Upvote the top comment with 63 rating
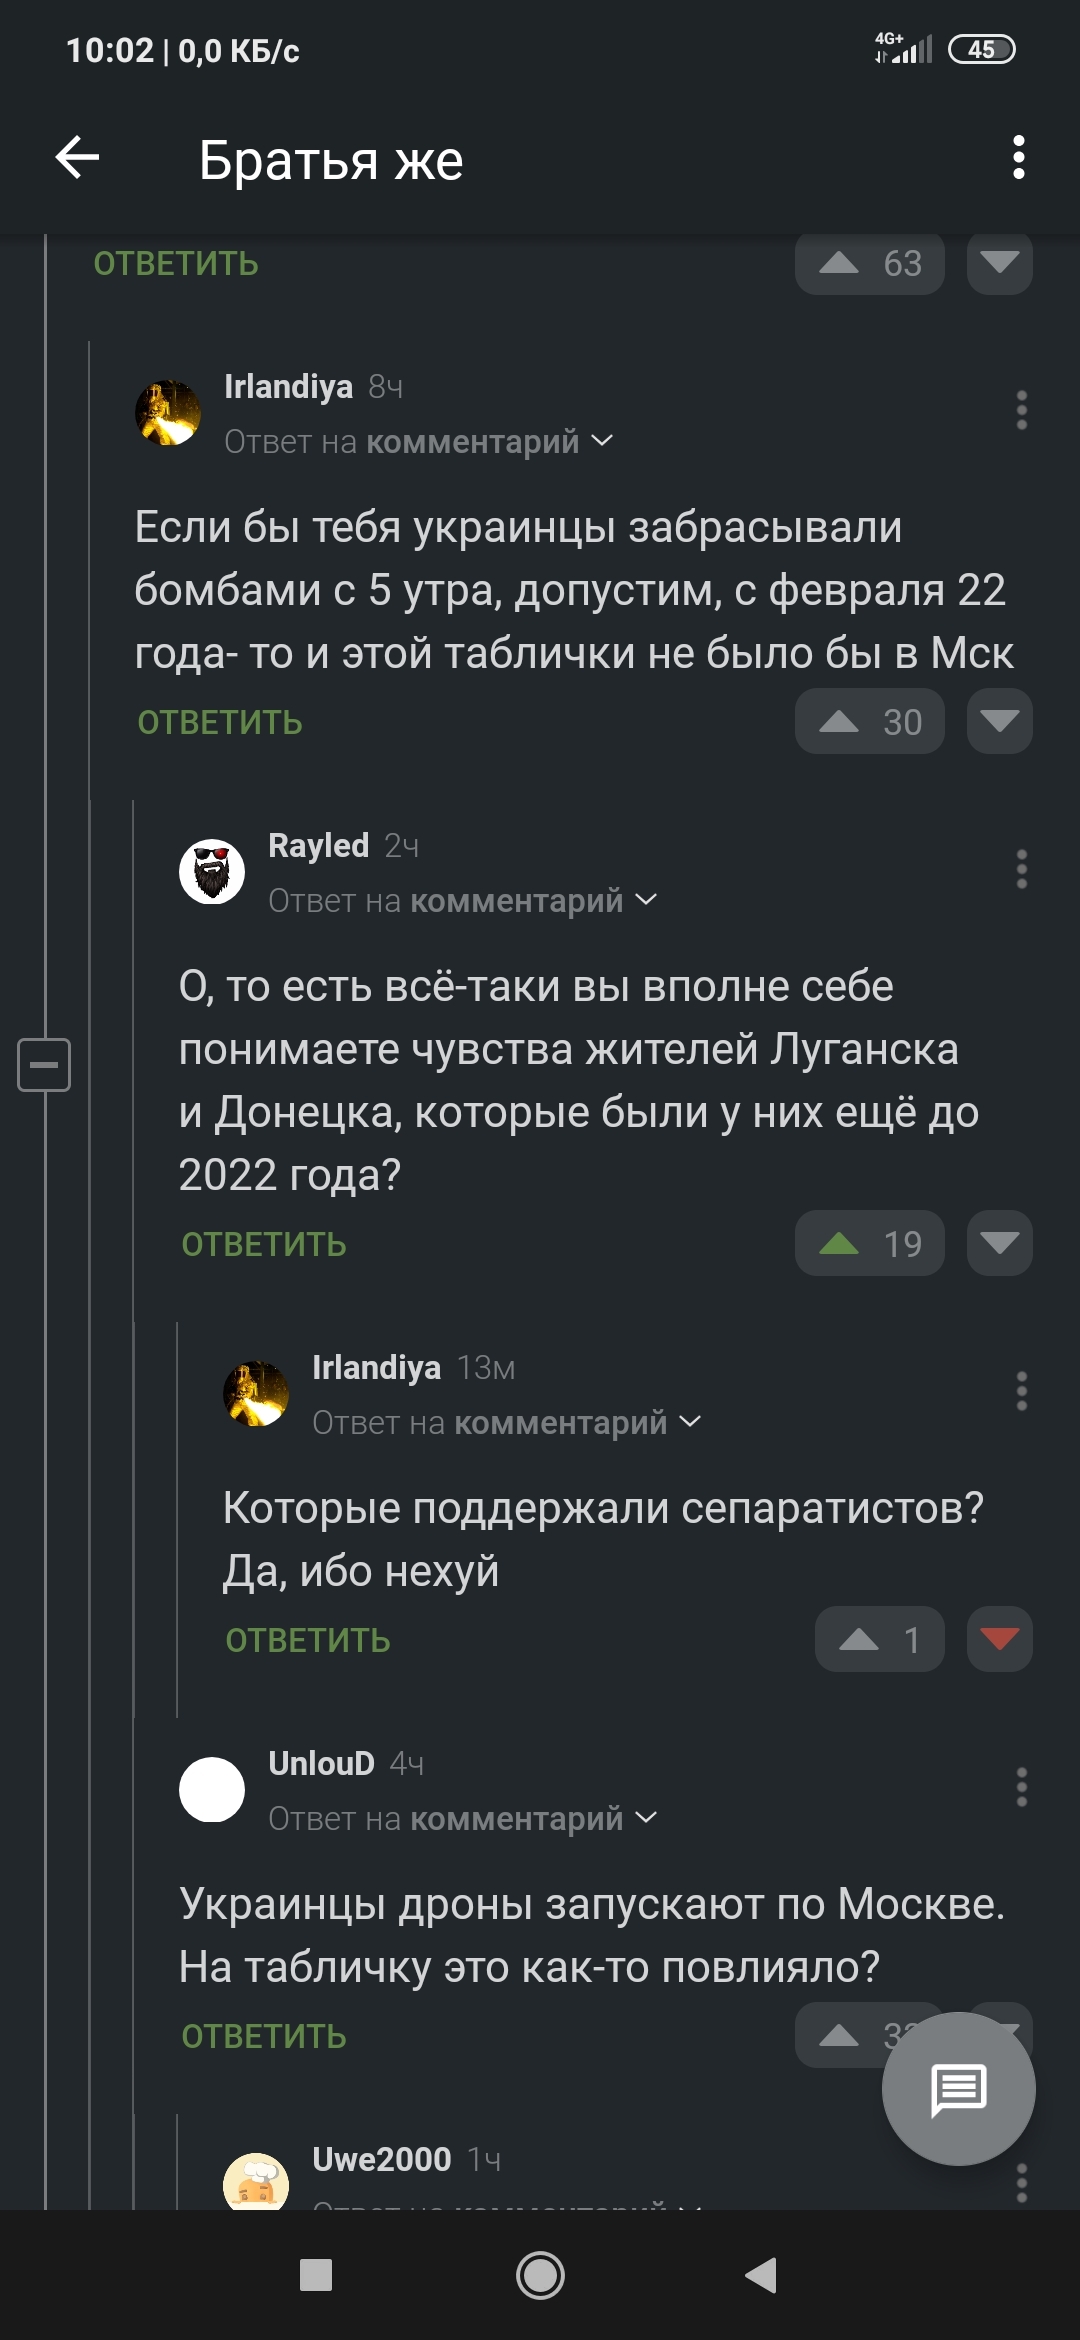Viewport: 1080px width, 2340px height. (x=840, y=263)
